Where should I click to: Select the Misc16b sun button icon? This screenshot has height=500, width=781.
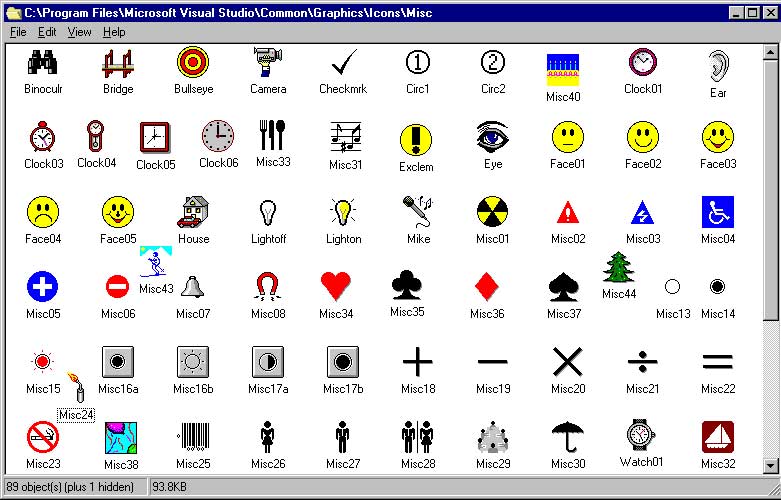click(x=193, y=362)
